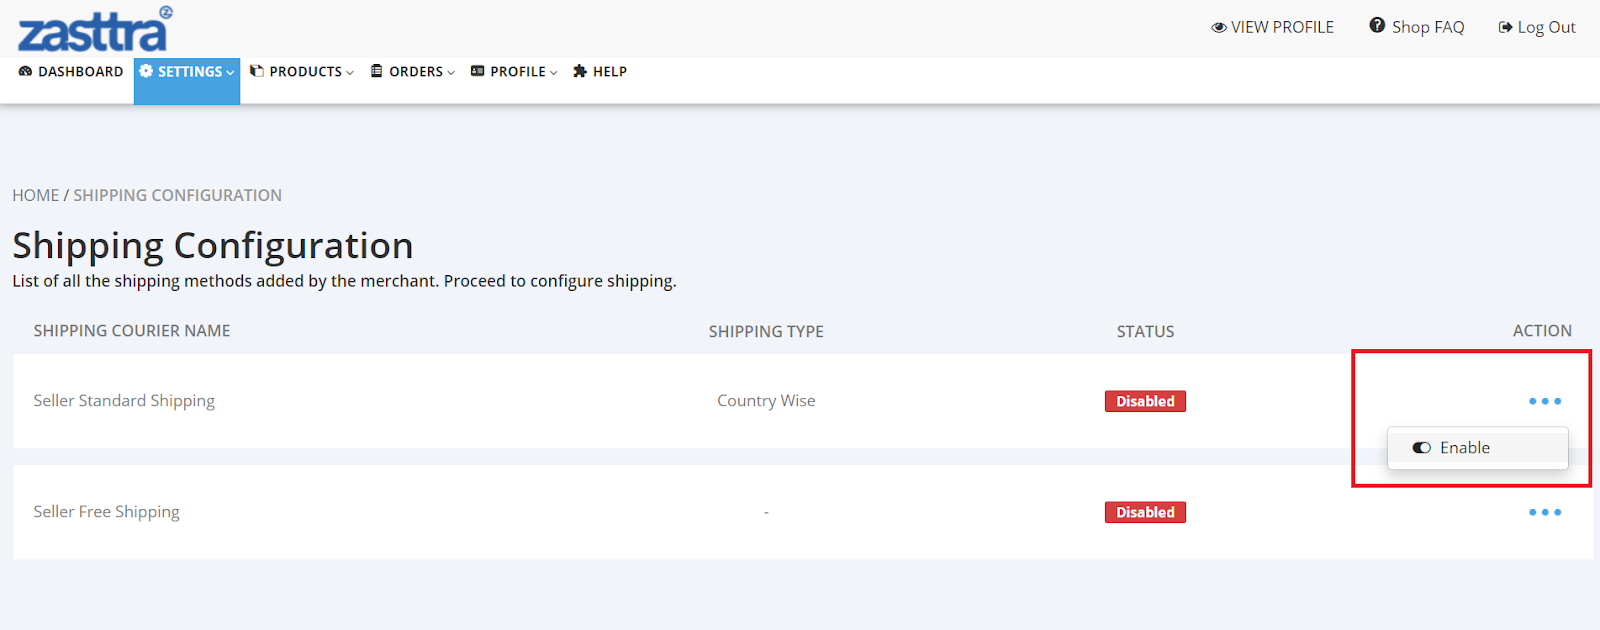This screenshot has width=1600, height=630.
Task: Go to Home via breadcrumb
Action: point(36,195)
